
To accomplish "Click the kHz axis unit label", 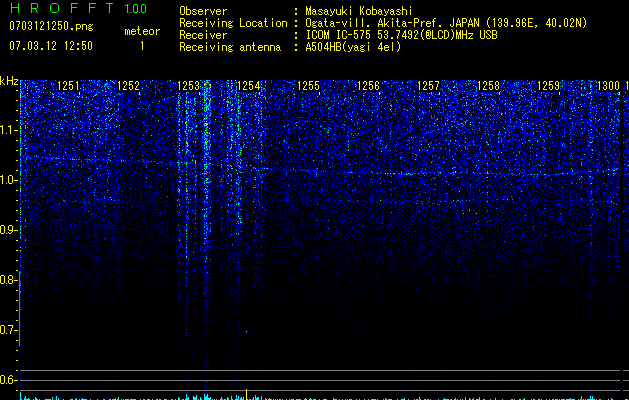I will pyautogui.click(x=9, y=81).
